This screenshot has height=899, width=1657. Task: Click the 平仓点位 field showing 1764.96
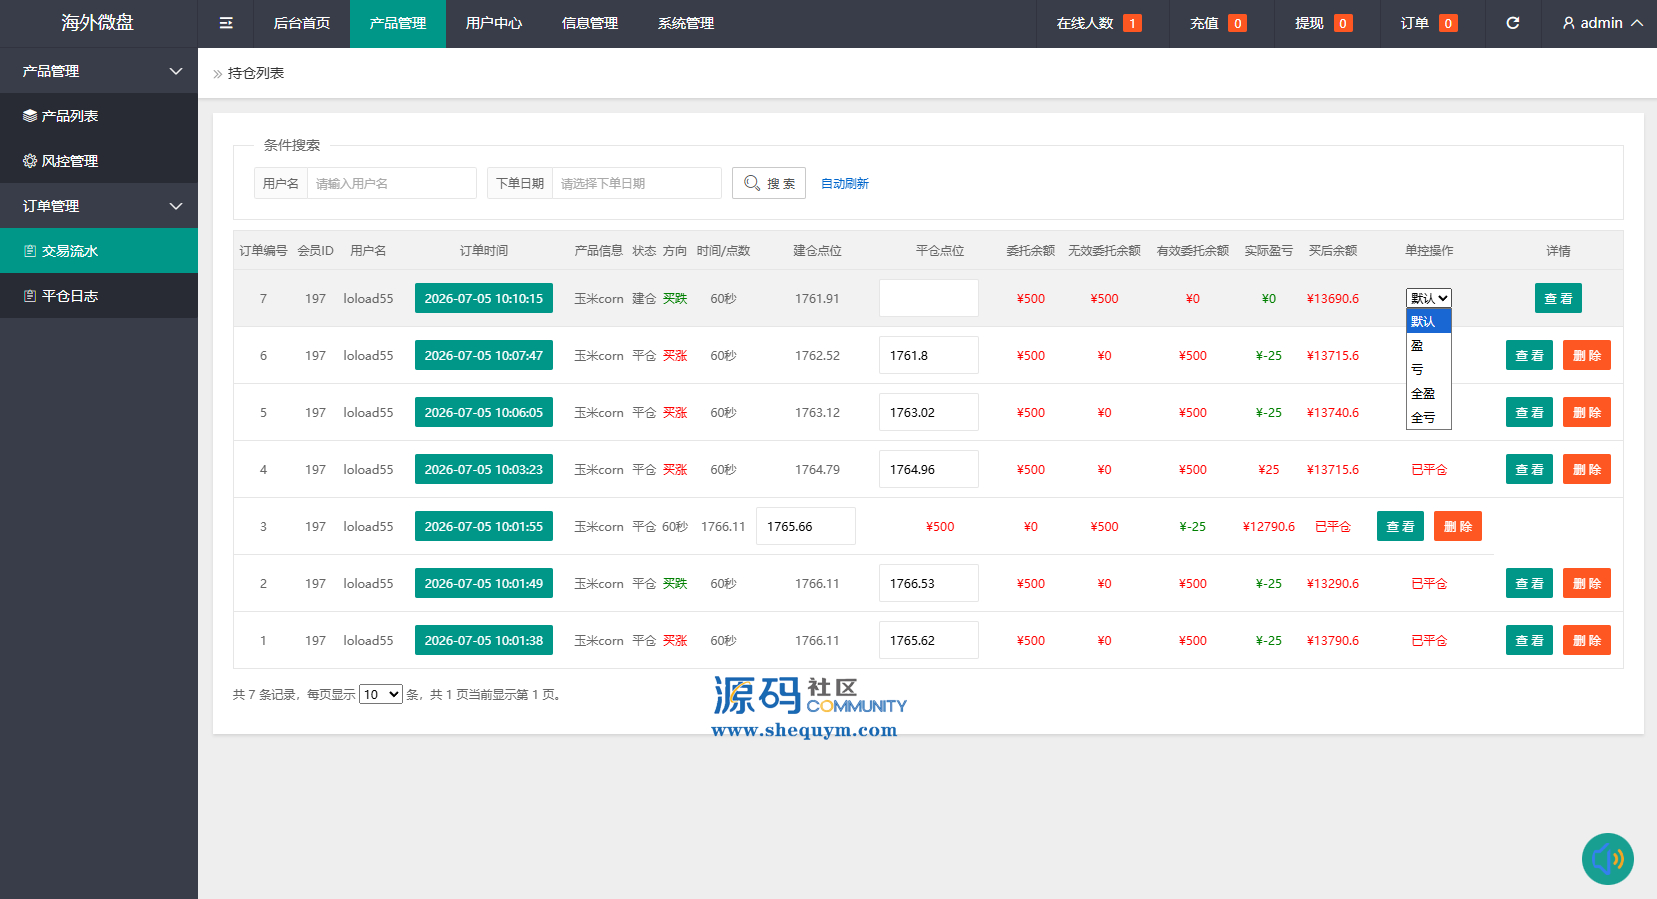coord(929,469)
